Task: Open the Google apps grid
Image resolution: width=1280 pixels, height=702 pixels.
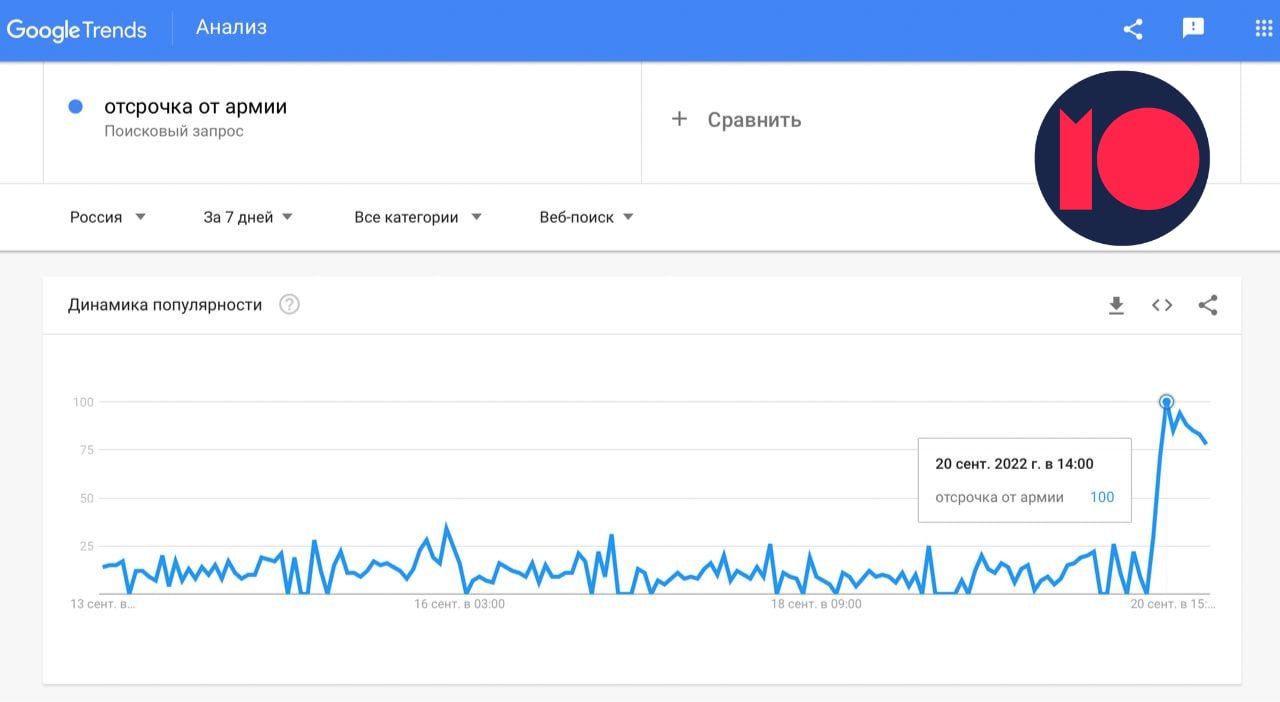Action: click(x=1263, y=28)
